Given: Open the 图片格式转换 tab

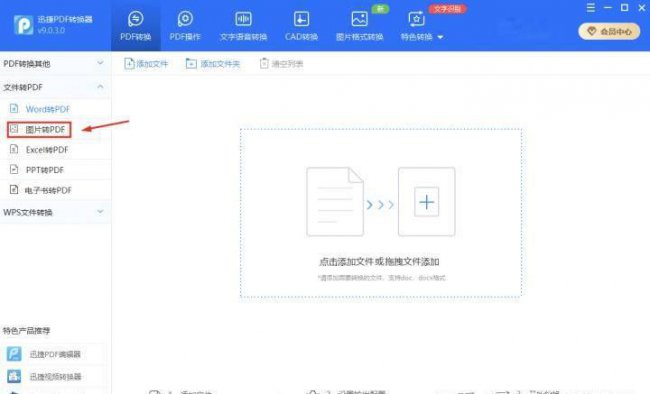Looking at the screenshot, I should point(359,26).
